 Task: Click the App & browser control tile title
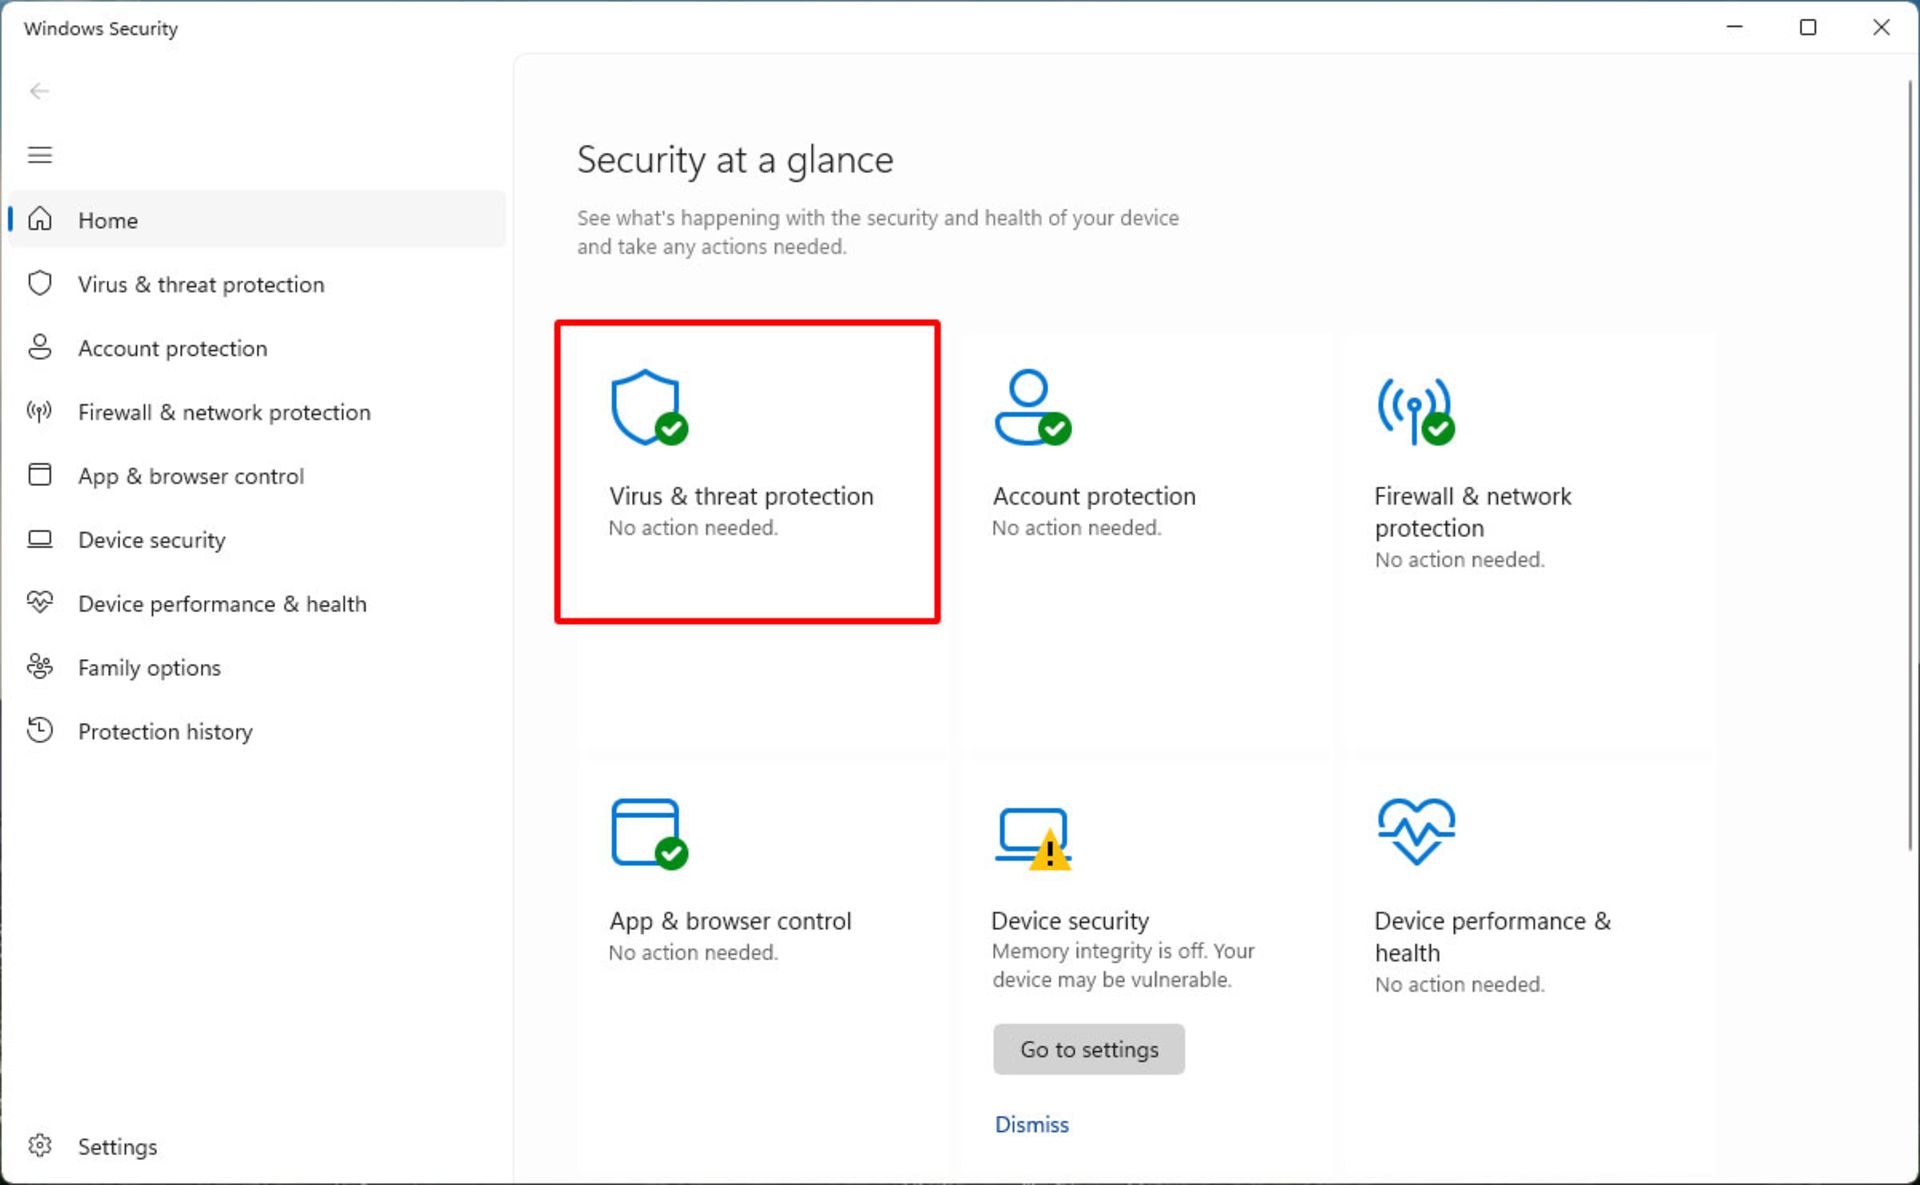pos(730,921)
